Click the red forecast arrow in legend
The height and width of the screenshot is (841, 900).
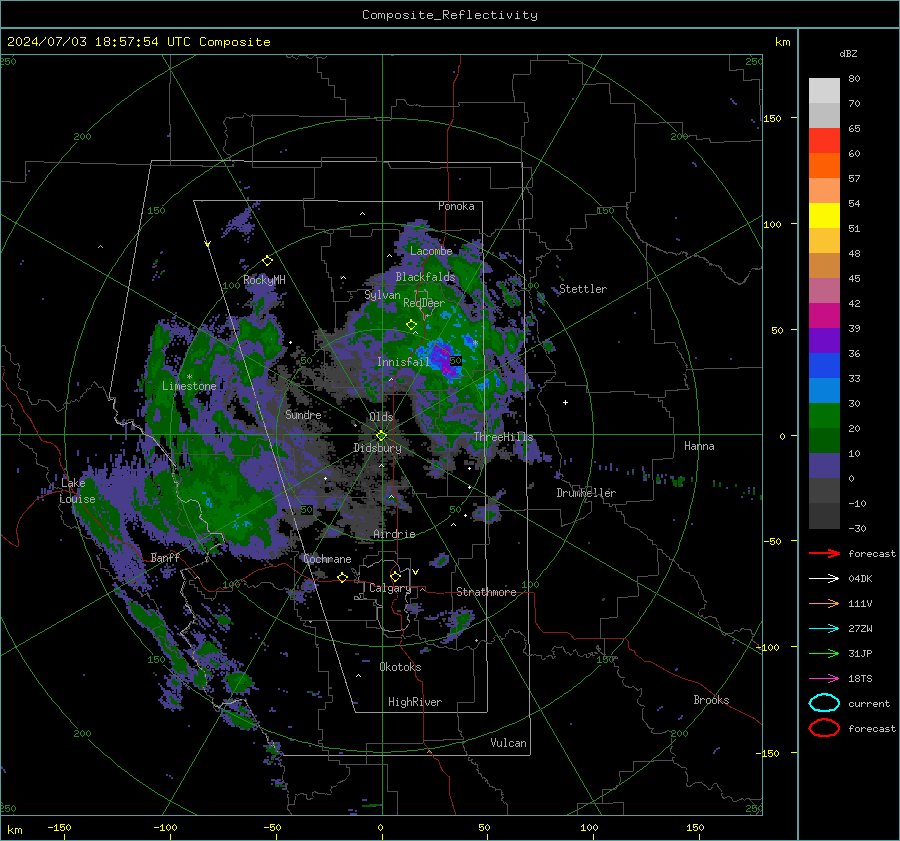coord(824,553)
